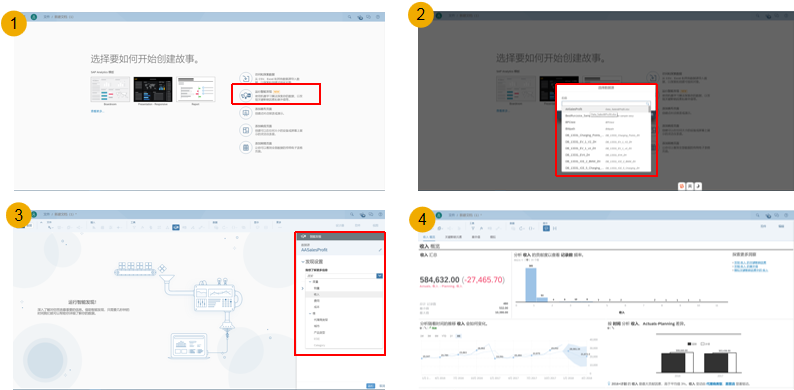794x390 pixels.
Task: Select the dark Presentation - Responsive template thumbnail
Action: pyautogui.click(x=153, y=89)
